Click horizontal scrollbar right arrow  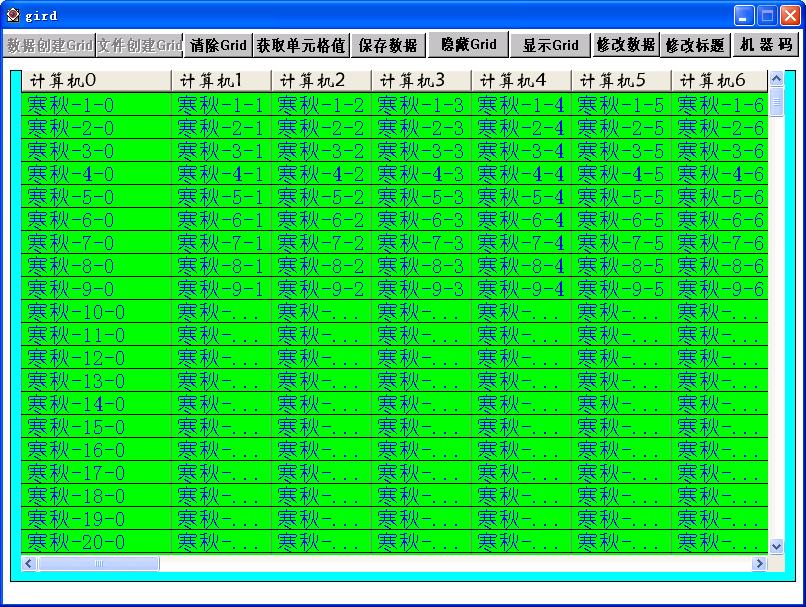coord(759,563)
